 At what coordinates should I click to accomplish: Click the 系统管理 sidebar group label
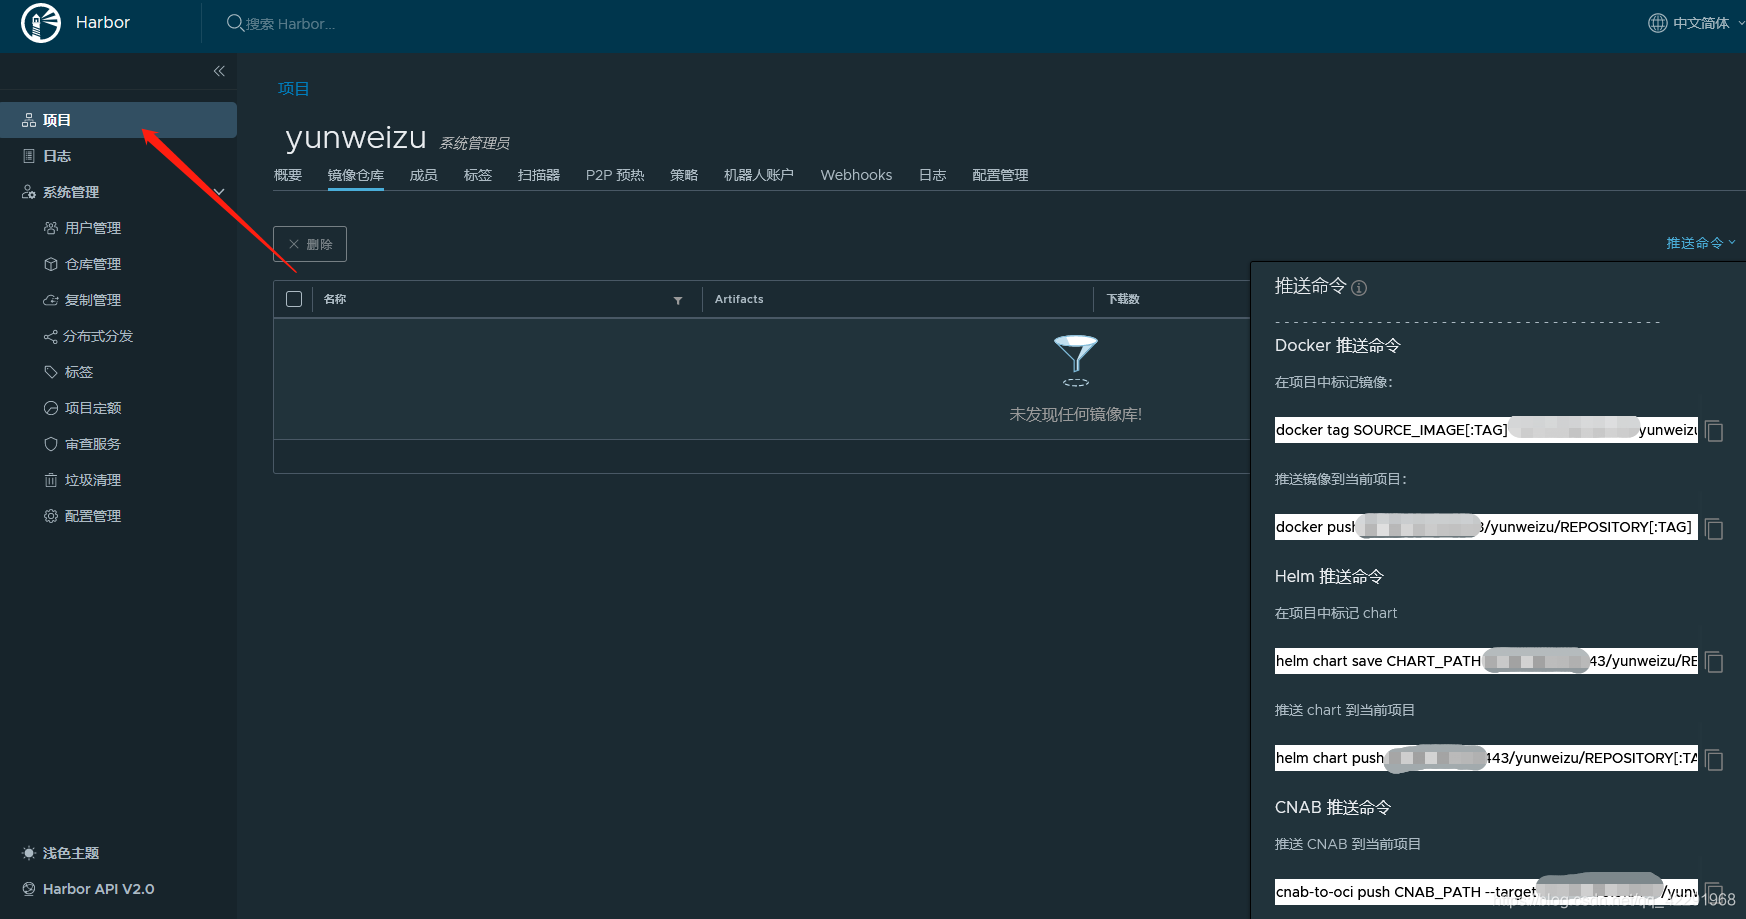[71, 192]
